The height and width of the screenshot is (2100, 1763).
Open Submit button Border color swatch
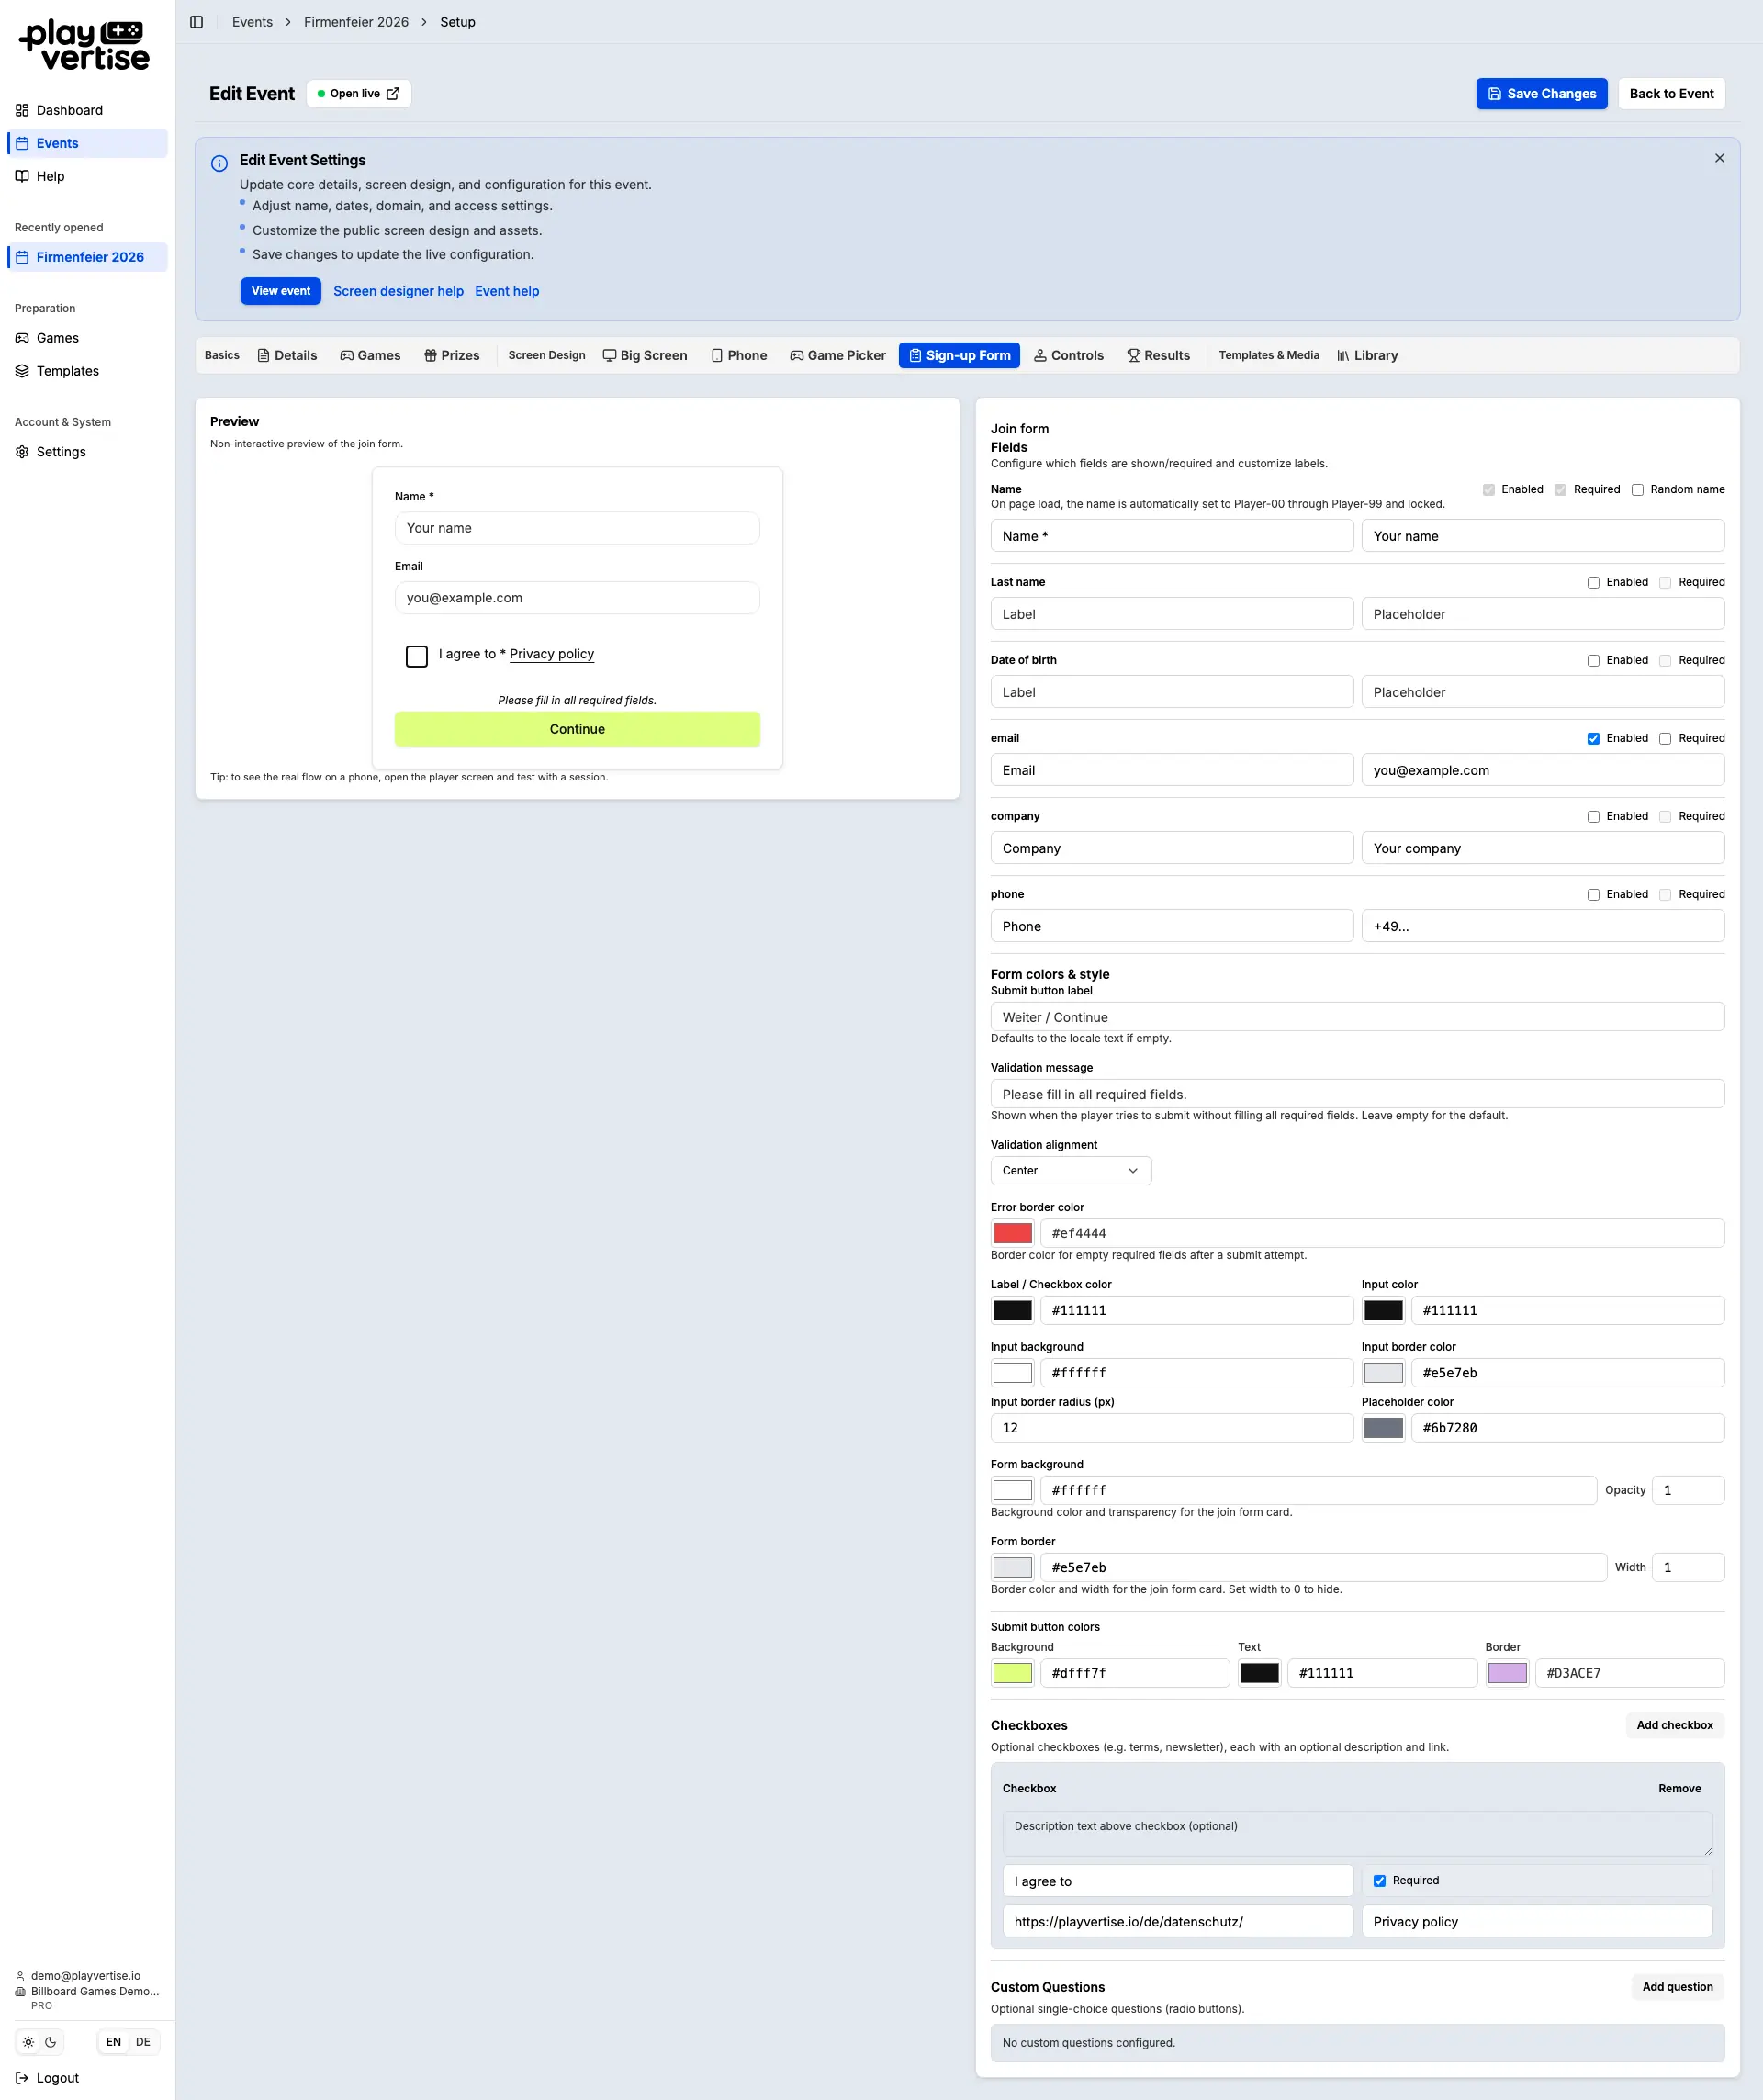[1507, 1673]
